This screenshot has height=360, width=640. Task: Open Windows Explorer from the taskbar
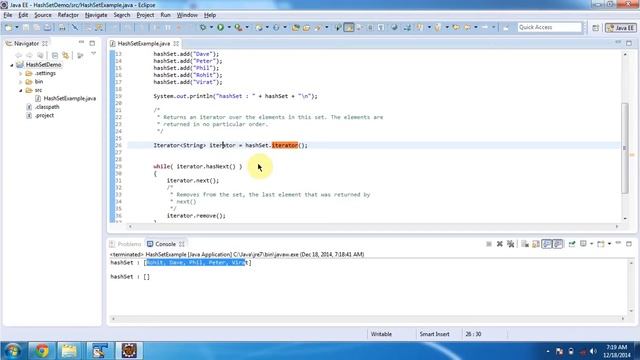[x=69, y=351]
